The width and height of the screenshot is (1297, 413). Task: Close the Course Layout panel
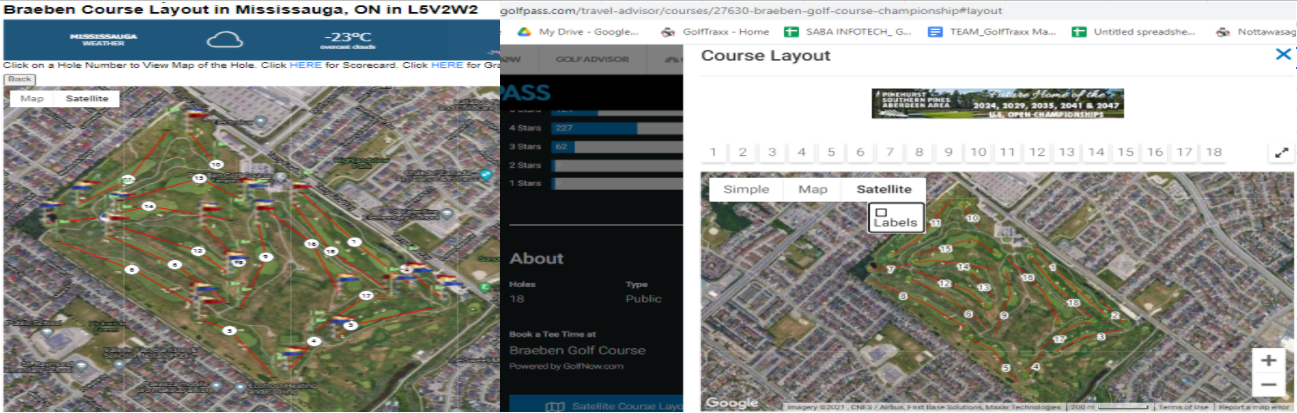coord(1283,54)
